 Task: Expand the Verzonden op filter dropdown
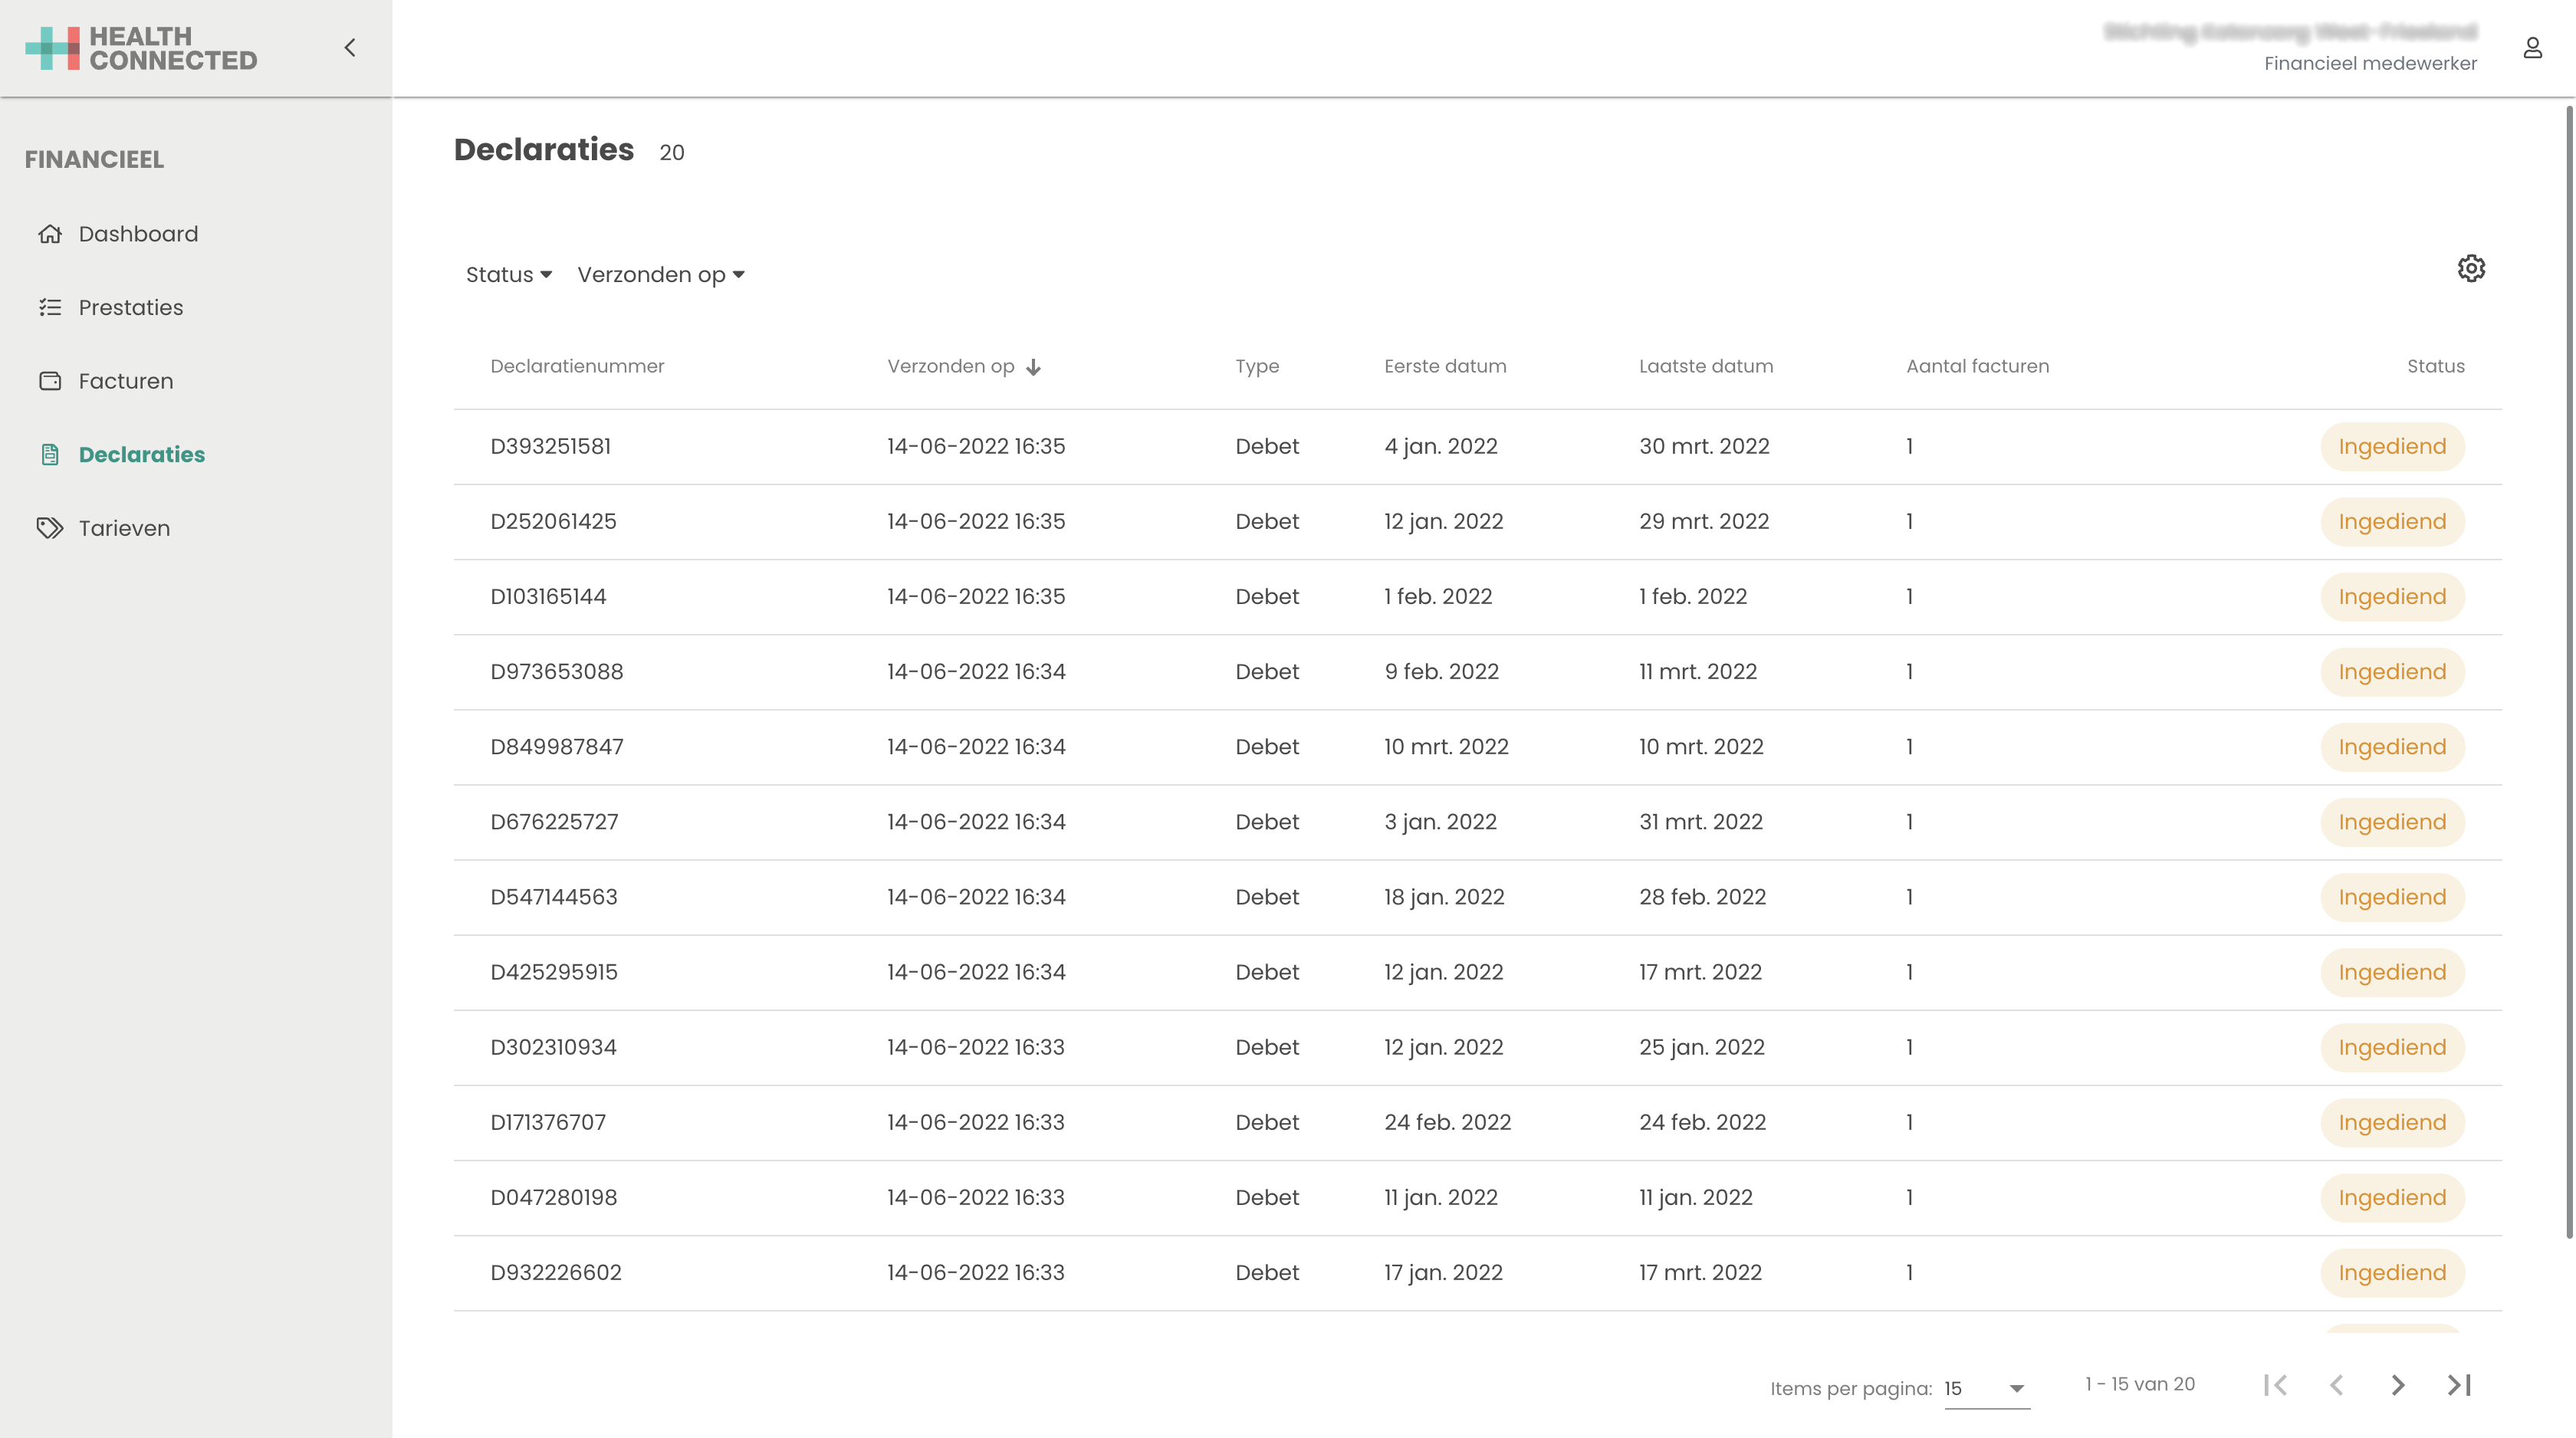point(660,275)
